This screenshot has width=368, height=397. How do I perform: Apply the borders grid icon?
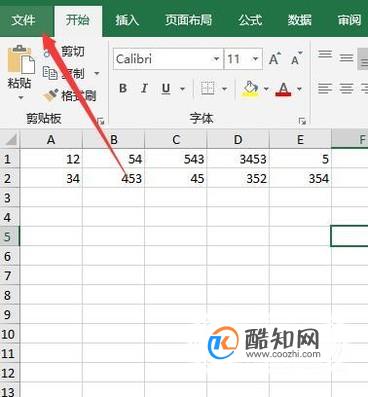click(x=207, y=89)
